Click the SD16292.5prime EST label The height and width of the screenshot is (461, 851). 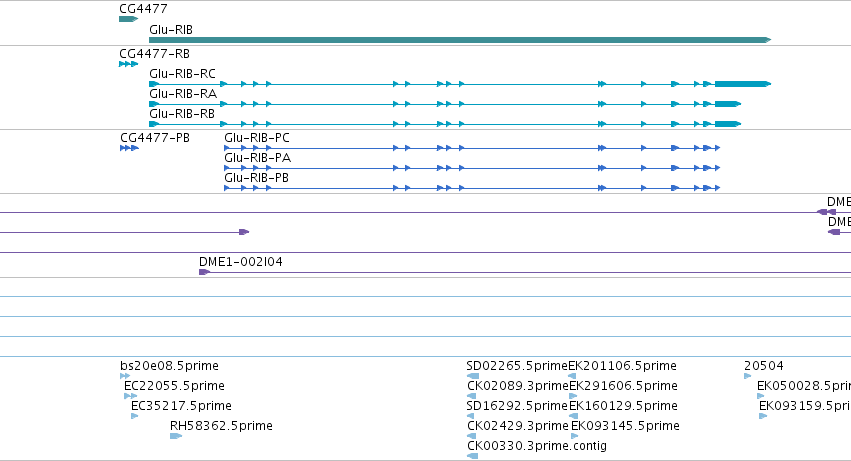pos(518,406)
